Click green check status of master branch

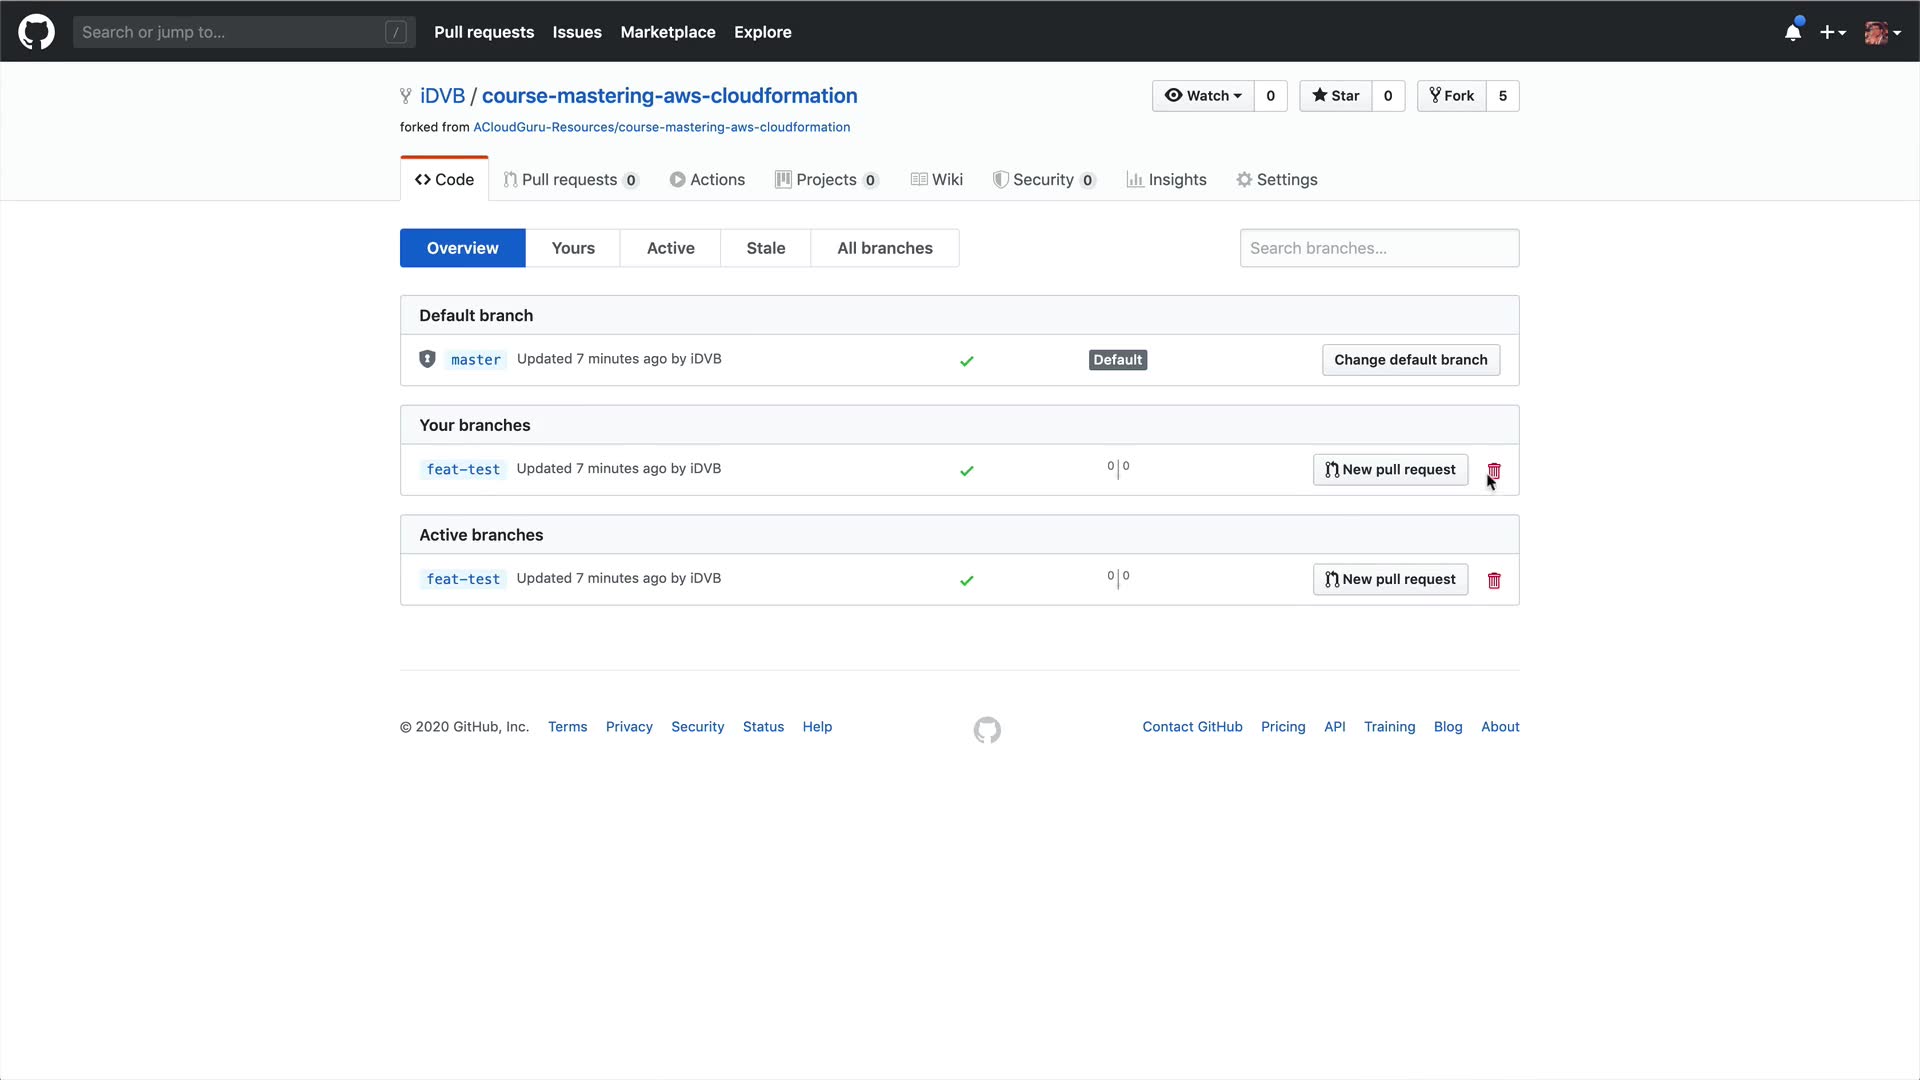tap(966, 361)
